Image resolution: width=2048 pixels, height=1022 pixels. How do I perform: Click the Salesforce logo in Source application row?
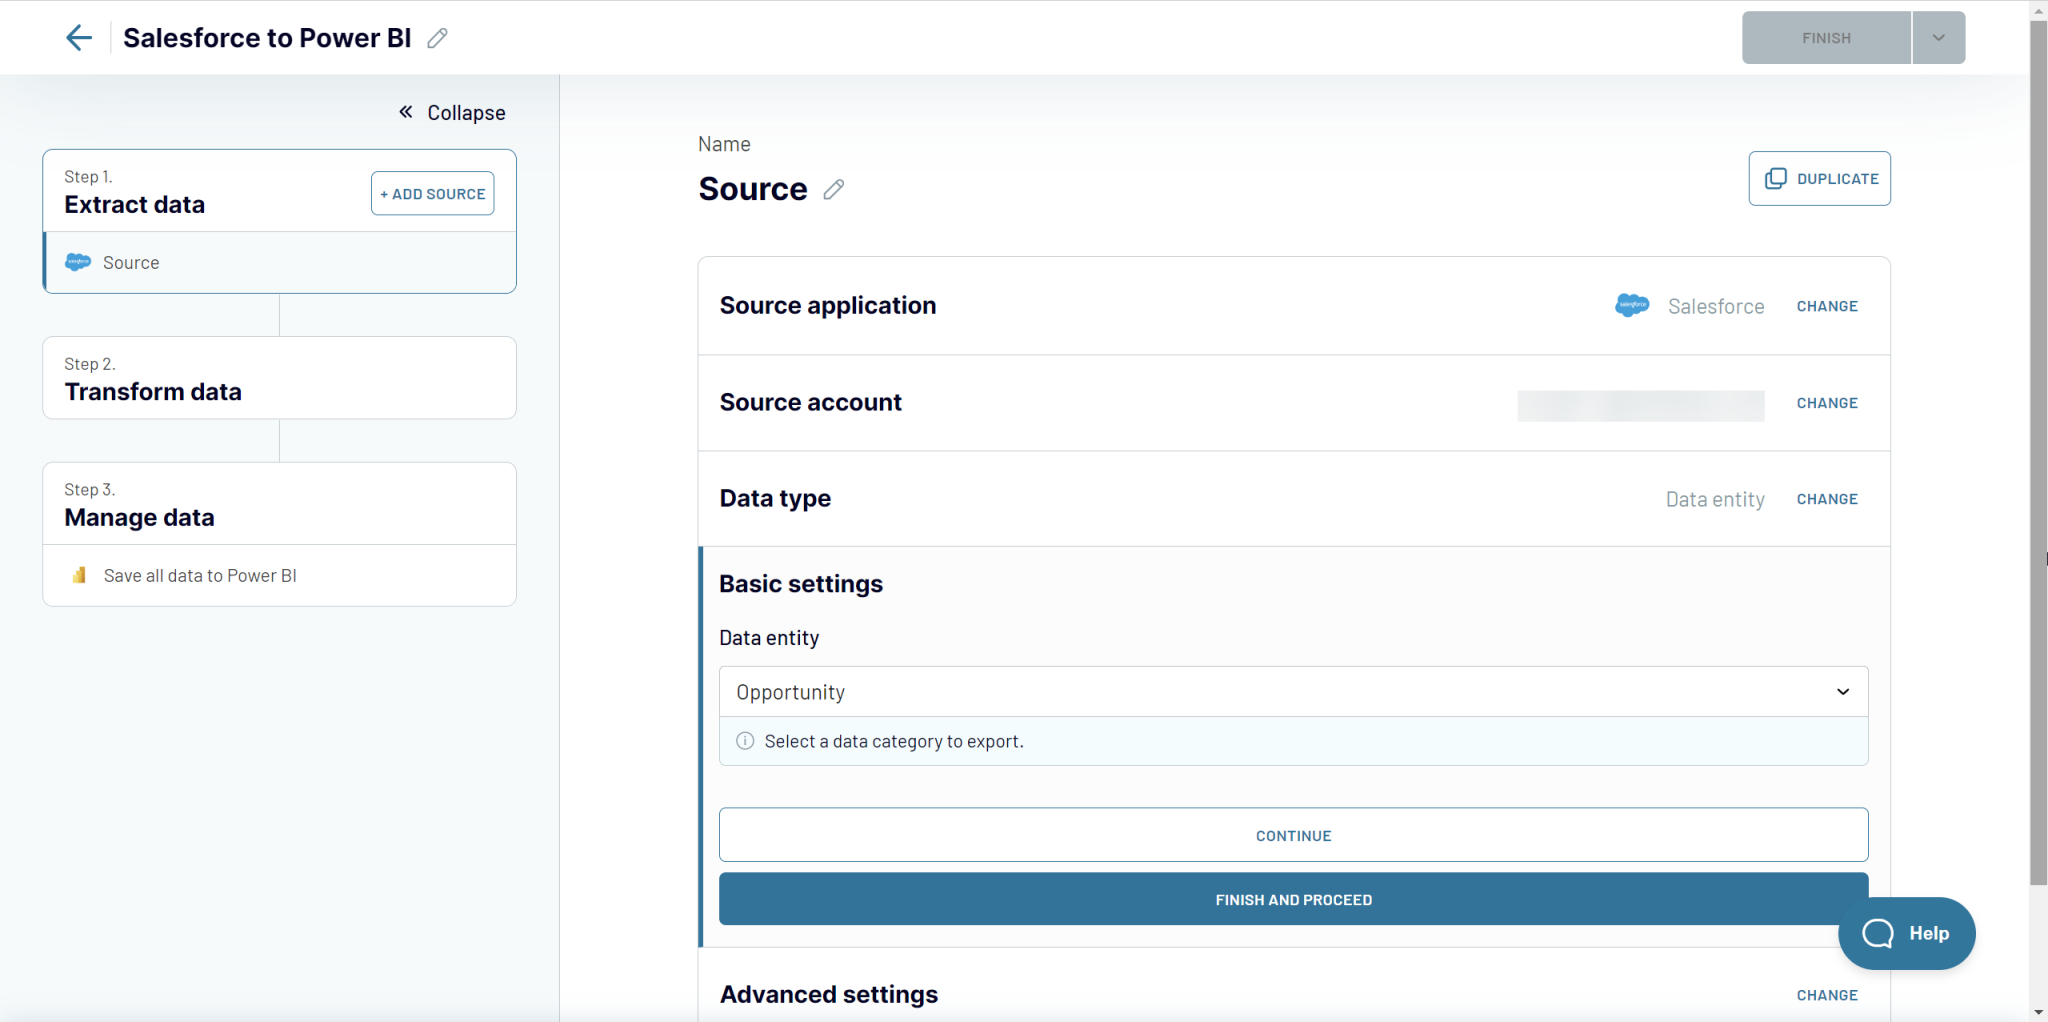click(x=1632, y=305)
